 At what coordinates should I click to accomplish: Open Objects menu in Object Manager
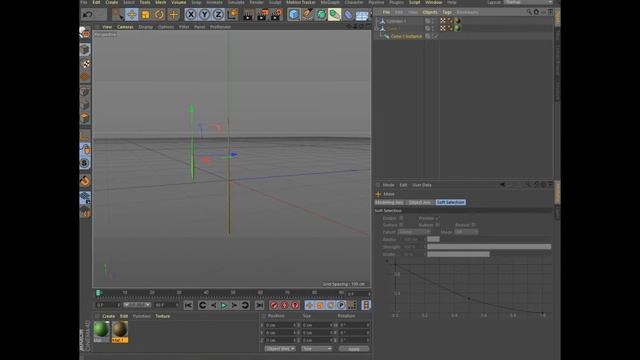coord(429,12)
